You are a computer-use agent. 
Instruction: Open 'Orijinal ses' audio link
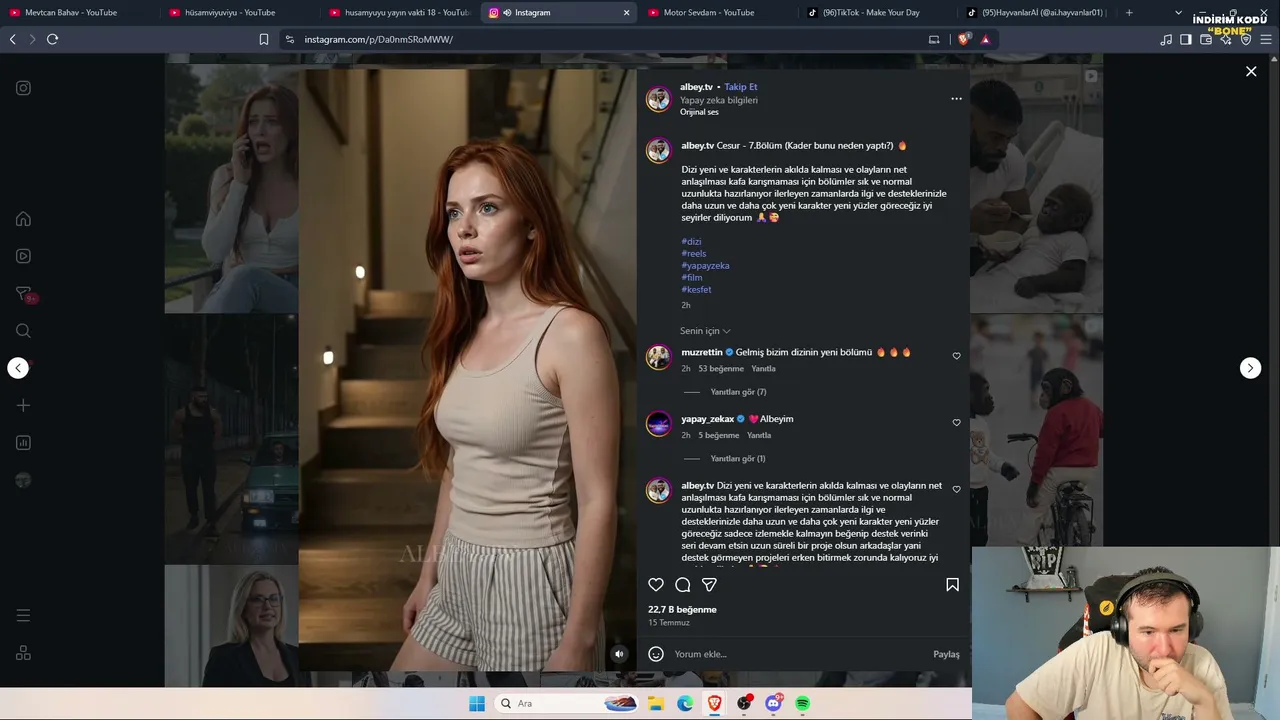[x=699, y=112]
